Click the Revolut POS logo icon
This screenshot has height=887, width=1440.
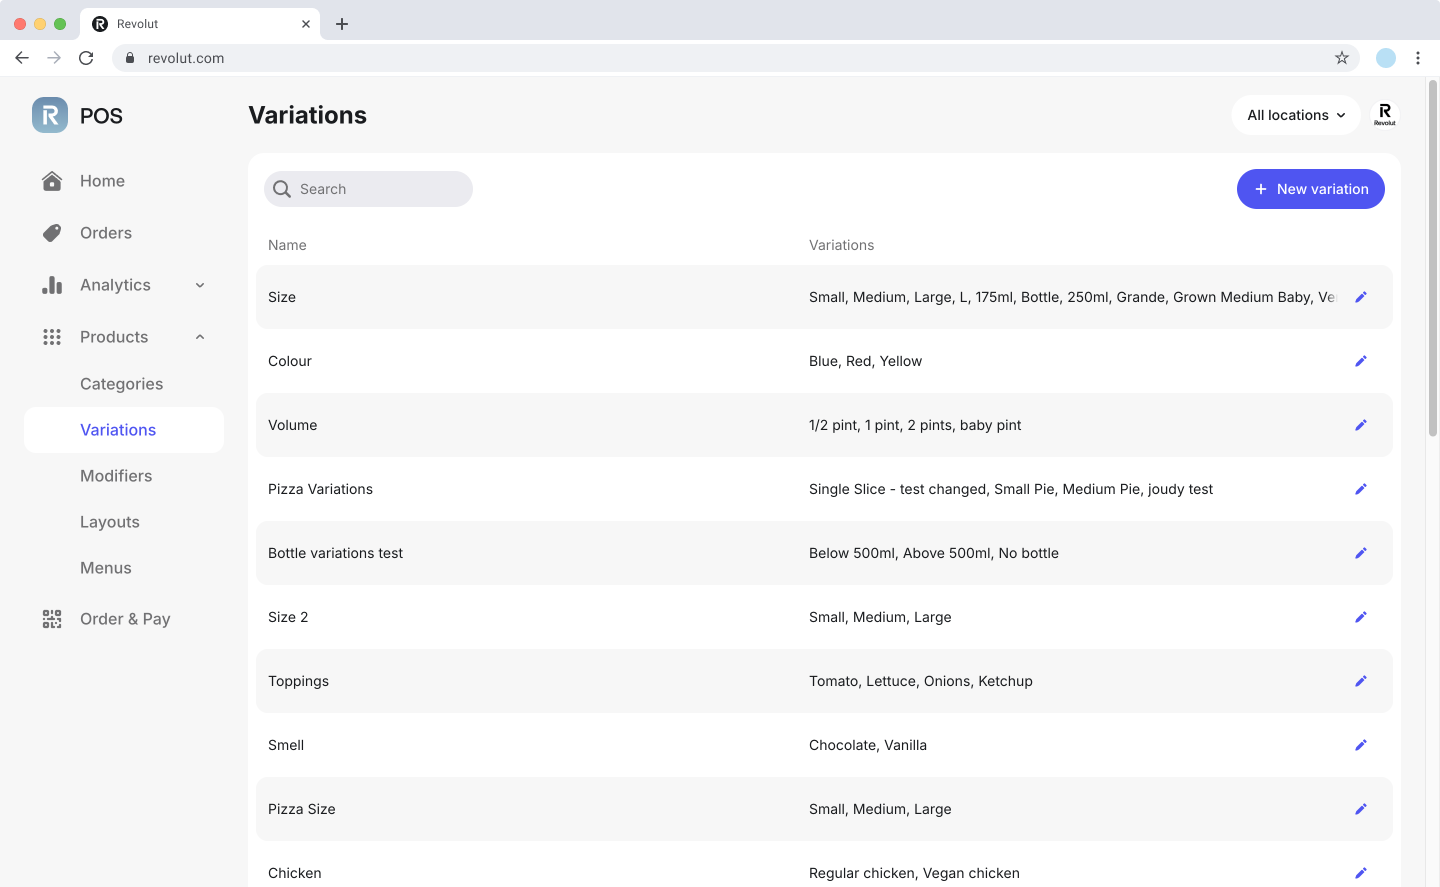pyautogui.click(x=50, y=115)
